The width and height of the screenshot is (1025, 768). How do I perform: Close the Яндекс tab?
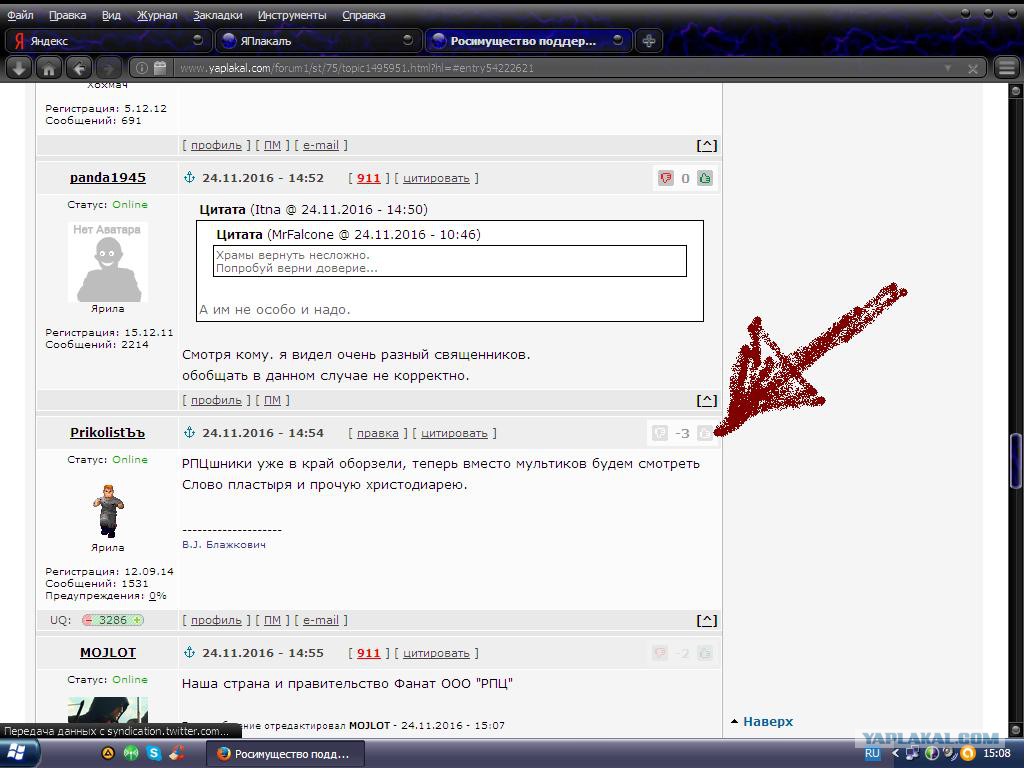(x=197, y=40)
